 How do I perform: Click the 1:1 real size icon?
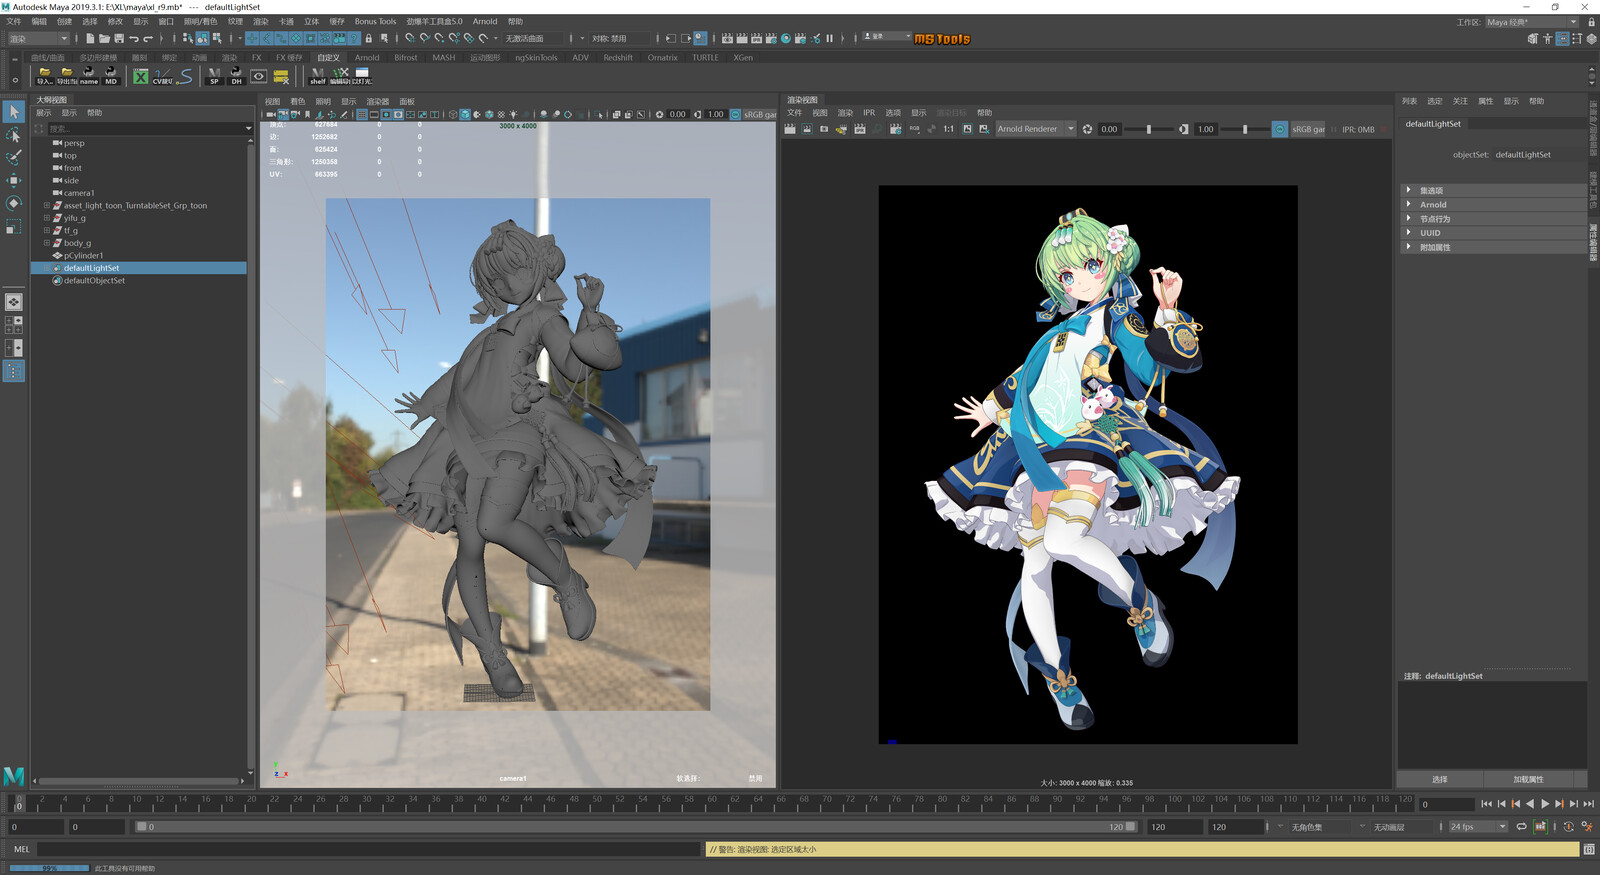[x=948, y=129]
